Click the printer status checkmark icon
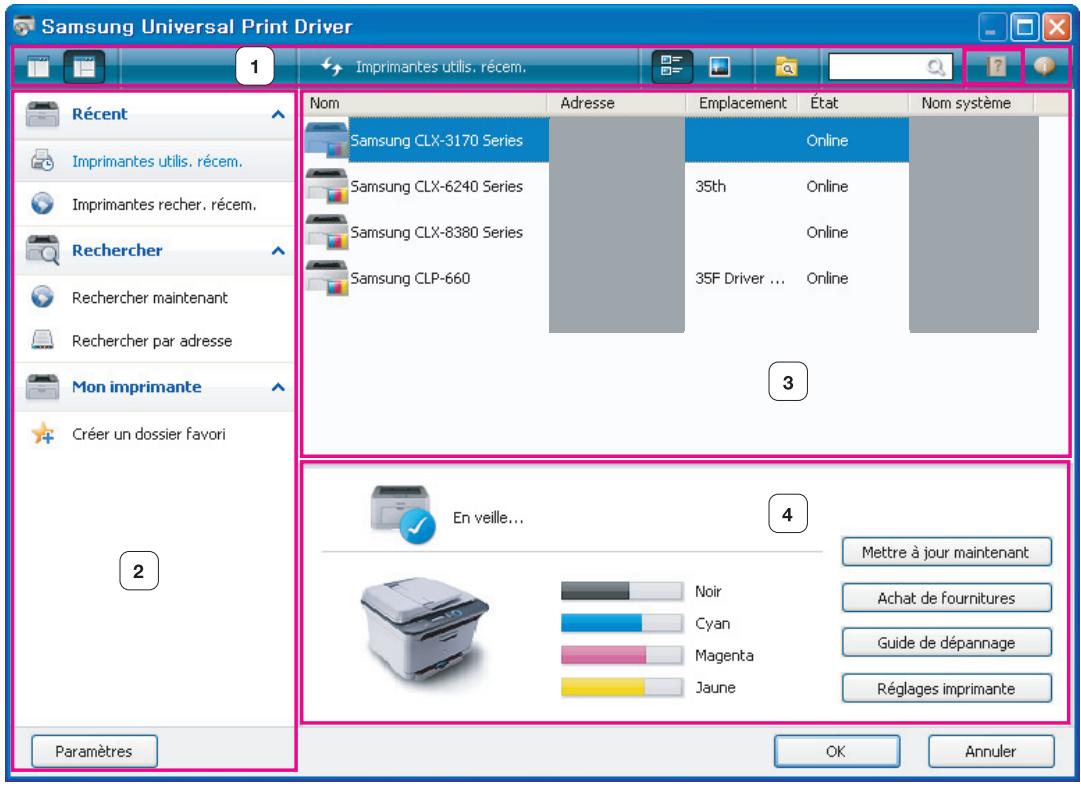Viewport: 1081px width, 787px height. 418,527
